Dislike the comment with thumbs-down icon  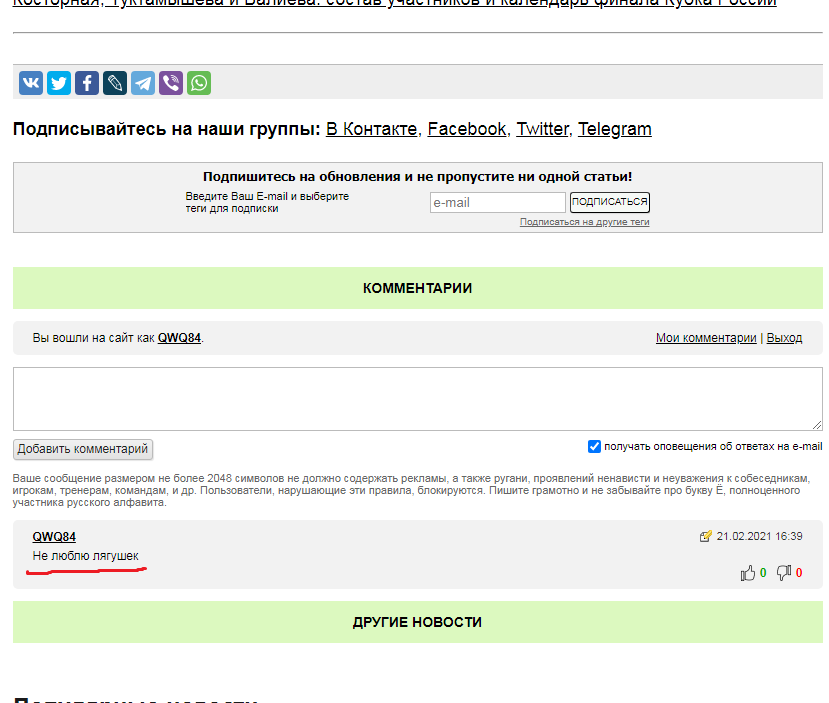784,573
